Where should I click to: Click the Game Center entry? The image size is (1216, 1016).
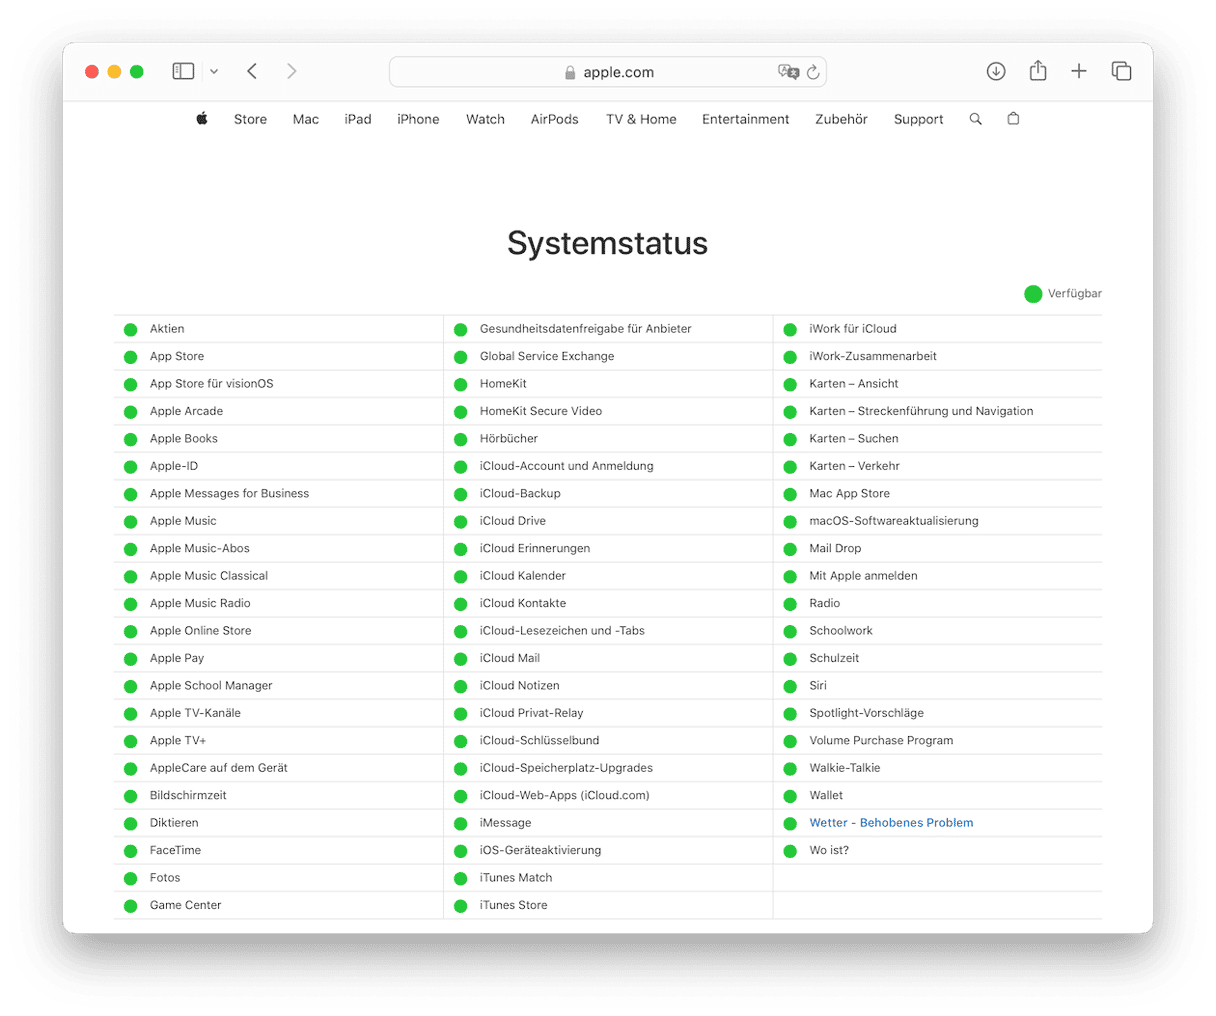coord(186,905)
